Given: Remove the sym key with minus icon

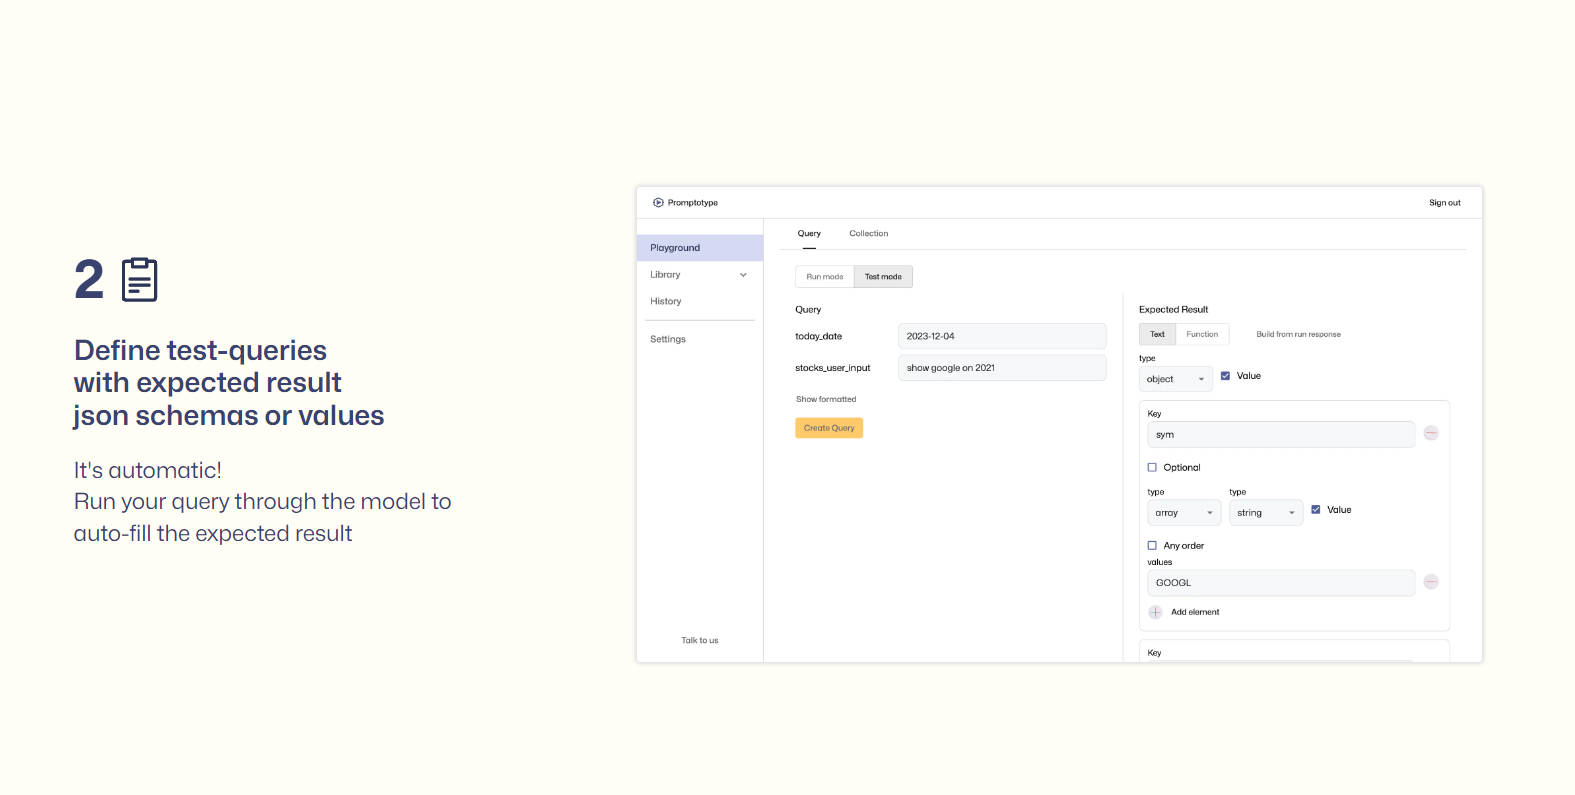Looking at the screenshot, I should 1431,433.
